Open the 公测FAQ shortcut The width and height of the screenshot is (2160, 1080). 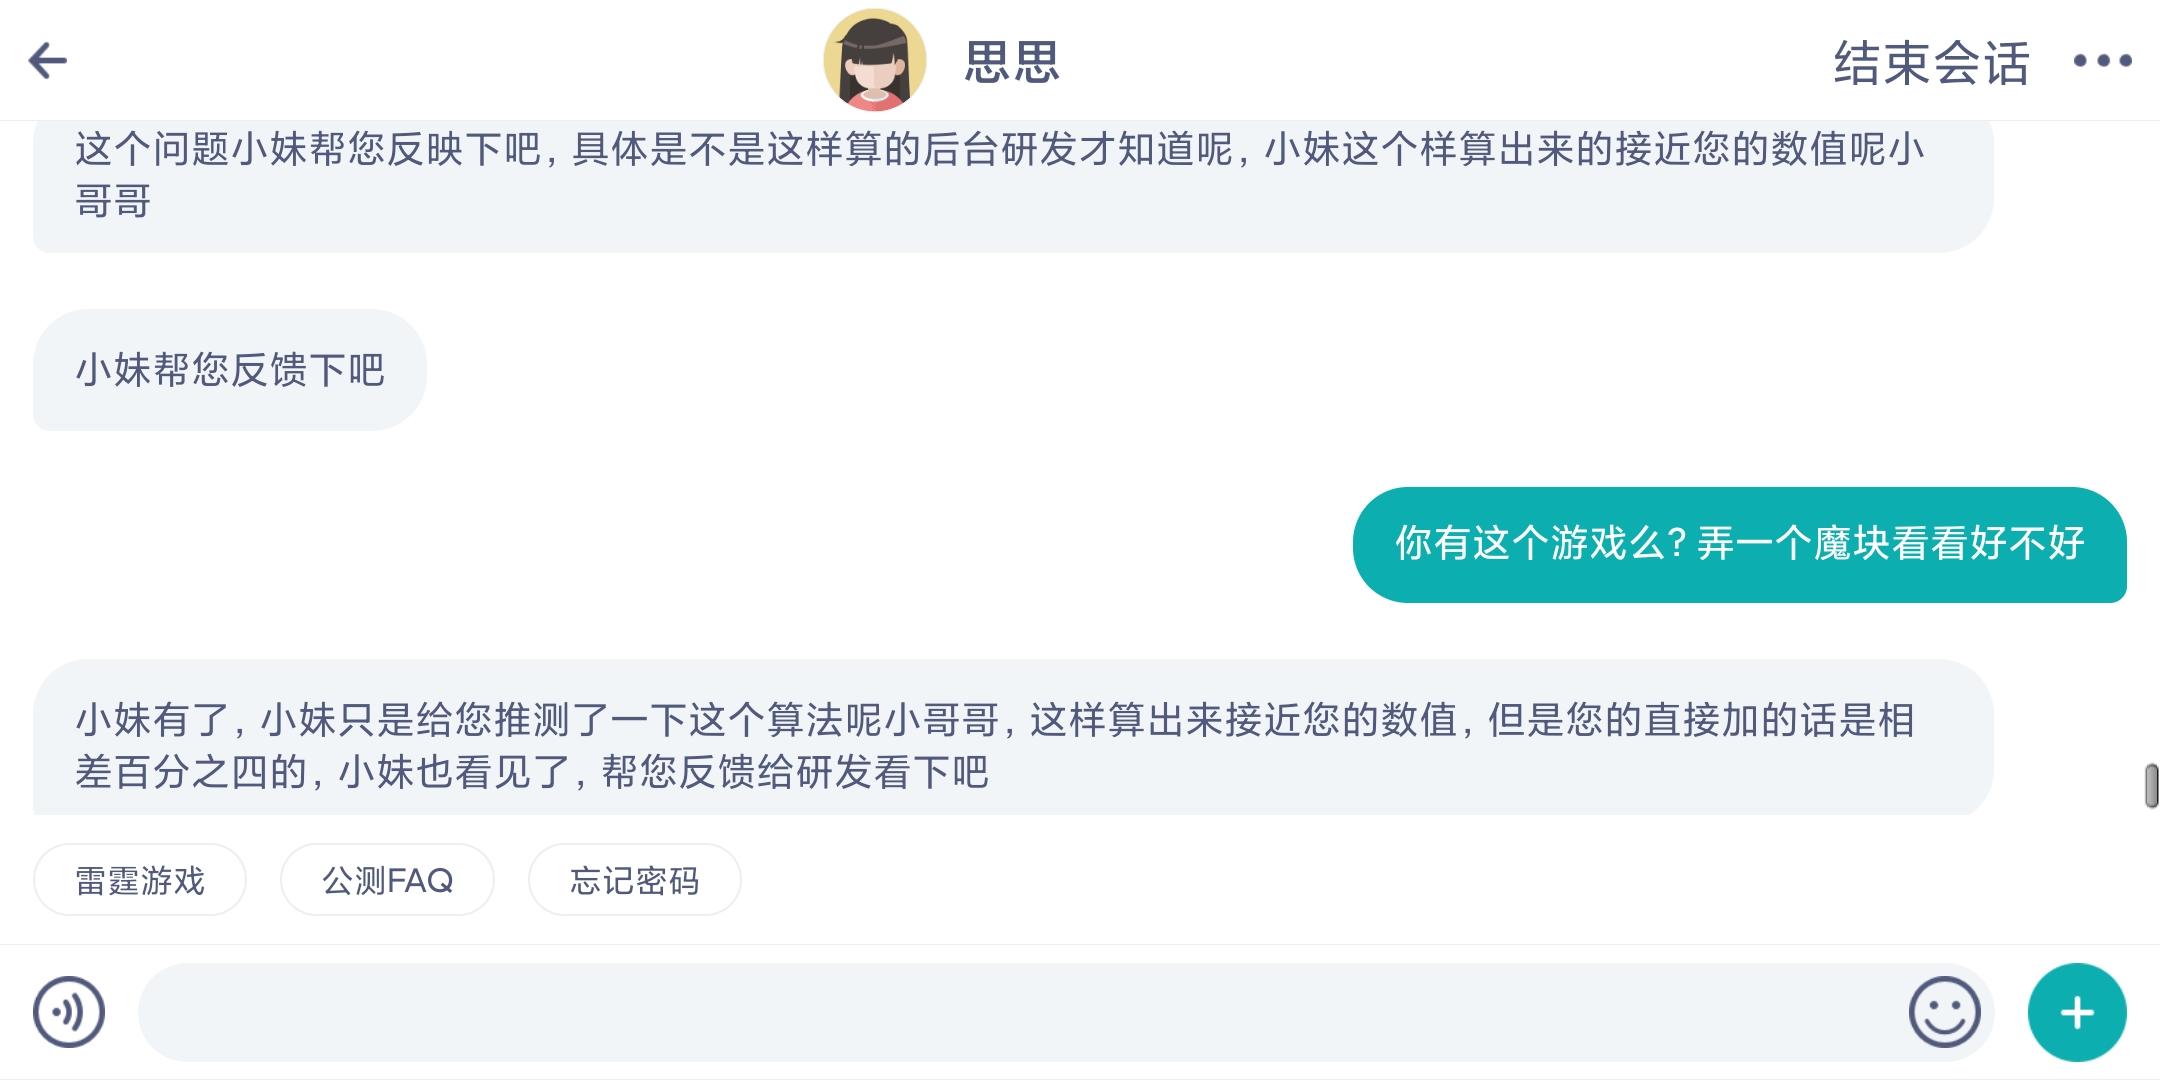[x=387, y=880]
